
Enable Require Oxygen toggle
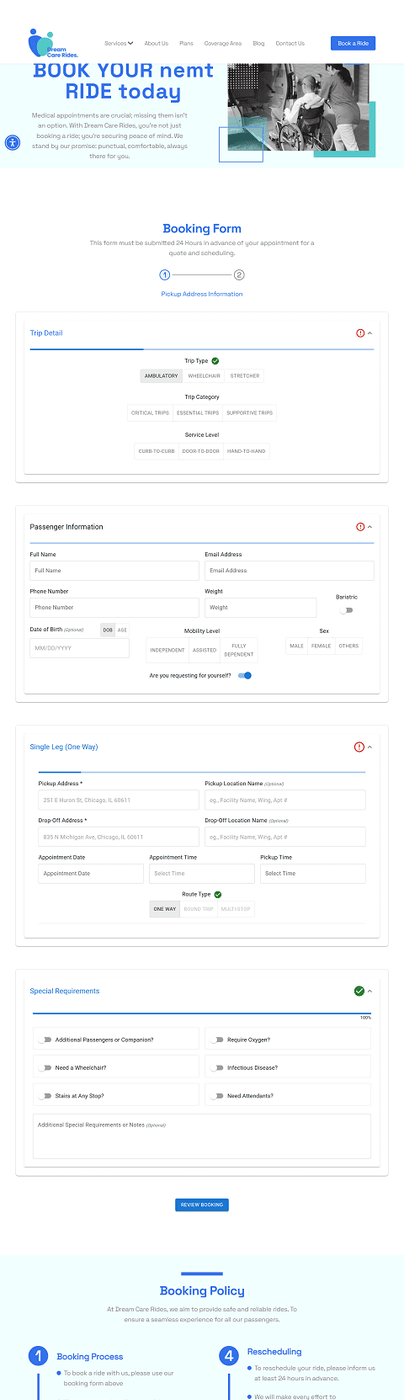pos(217,1039)
